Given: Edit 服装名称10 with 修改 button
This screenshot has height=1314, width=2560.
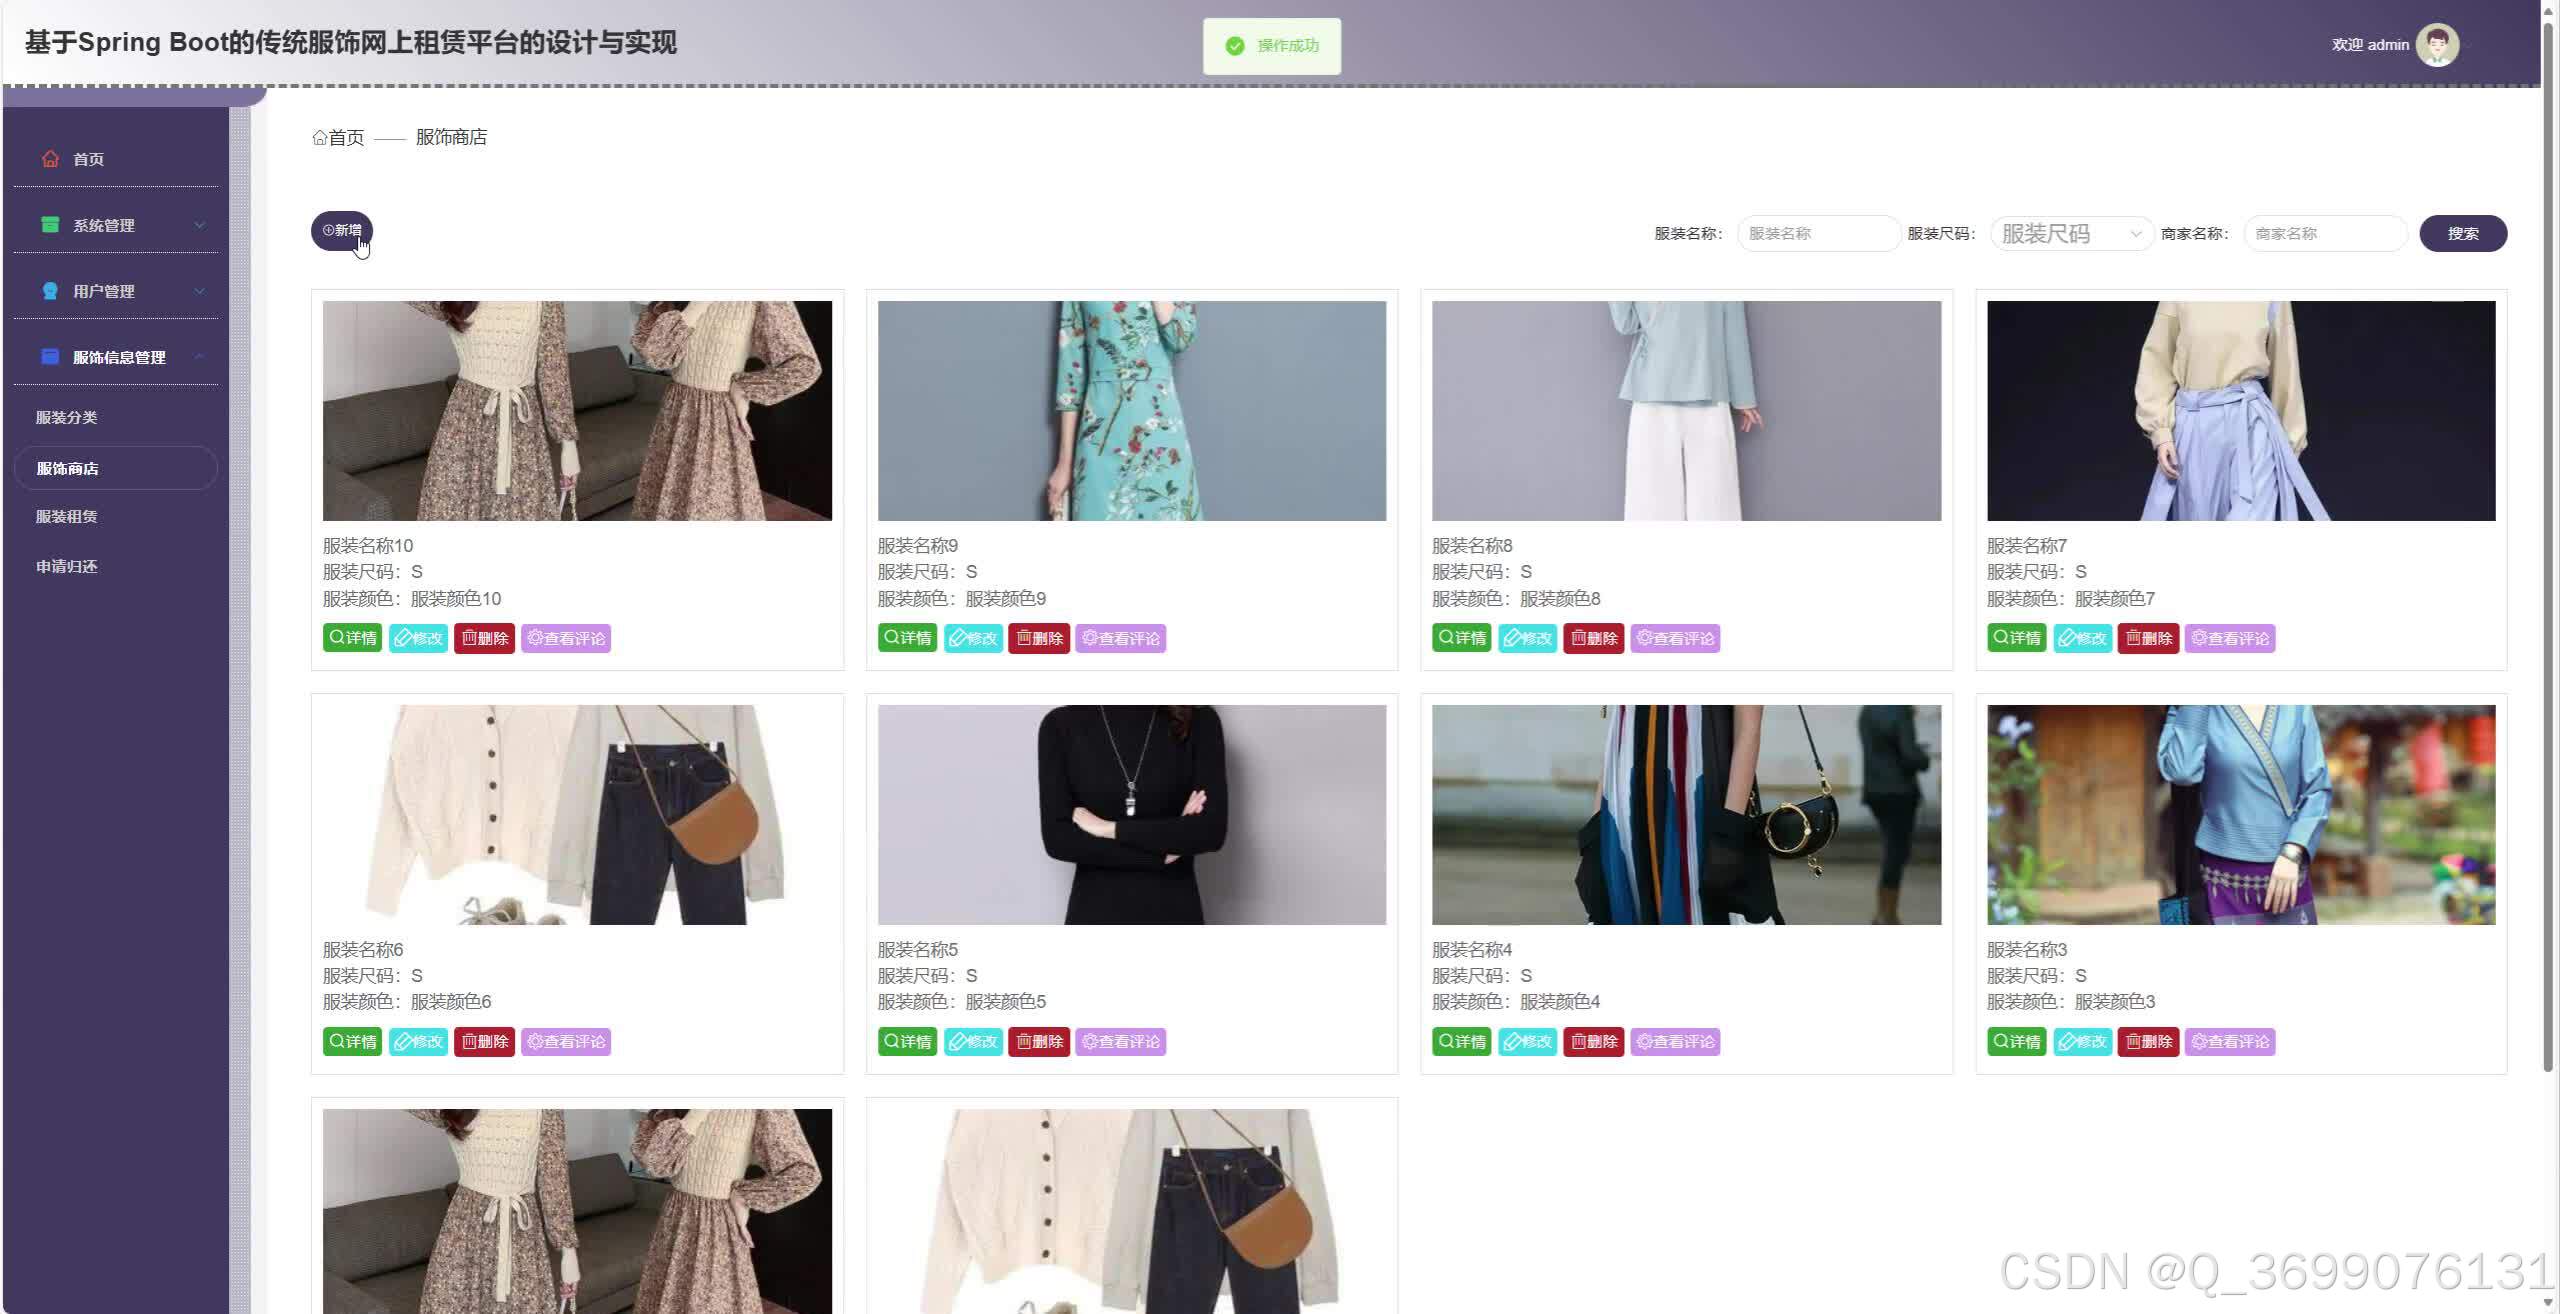Looking at the screenshot, I should point(418,638).
